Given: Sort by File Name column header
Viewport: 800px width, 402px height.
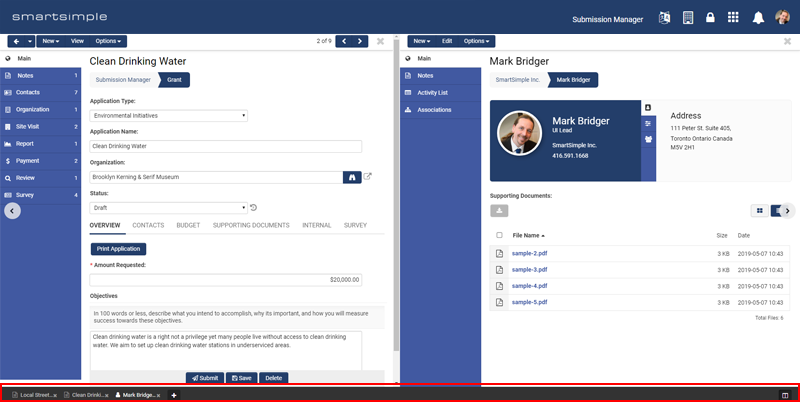Looking at the screenshot, I should point(529,235).
